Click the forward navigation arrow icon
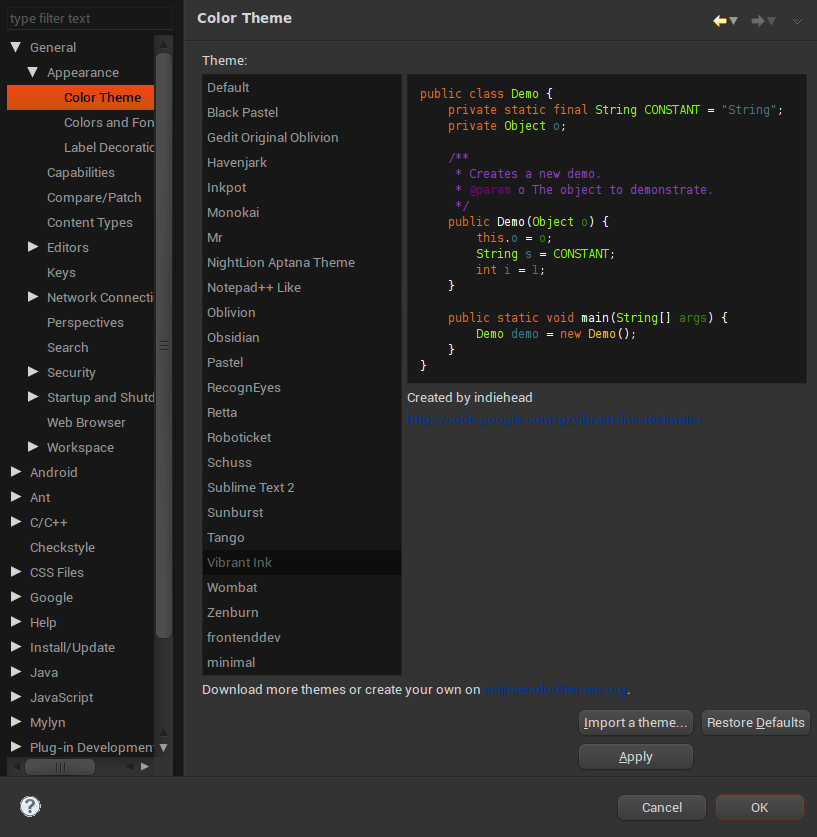817x837 pixels. 758,20
